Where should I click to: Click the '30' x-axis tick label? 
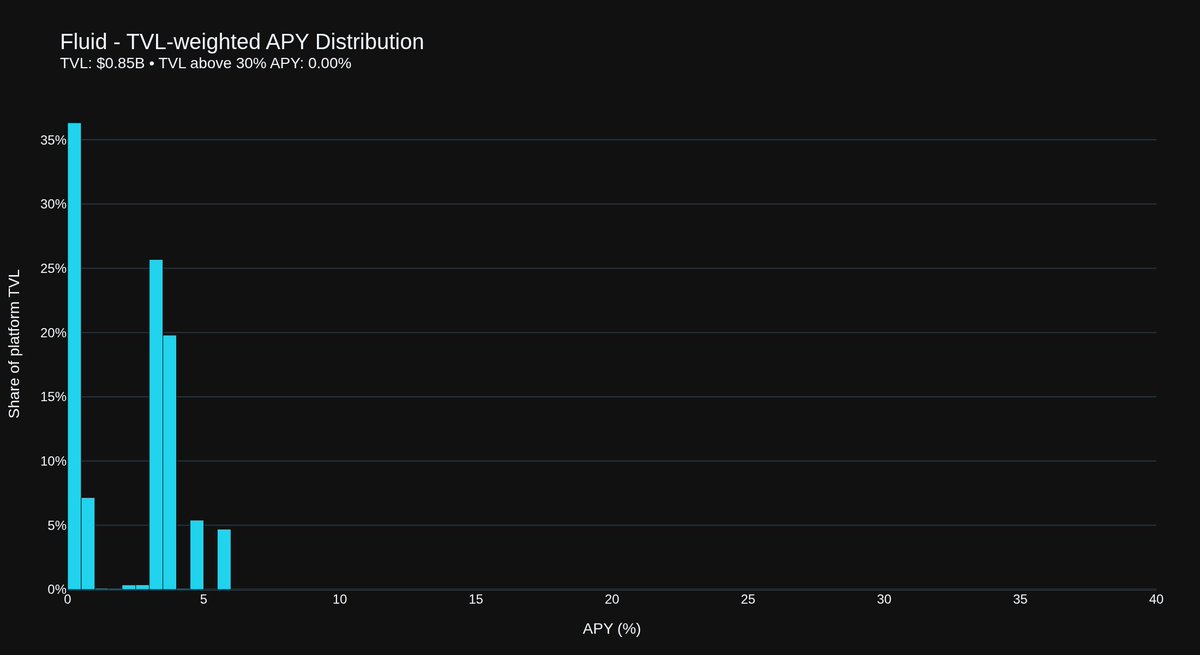click(884, 600)
